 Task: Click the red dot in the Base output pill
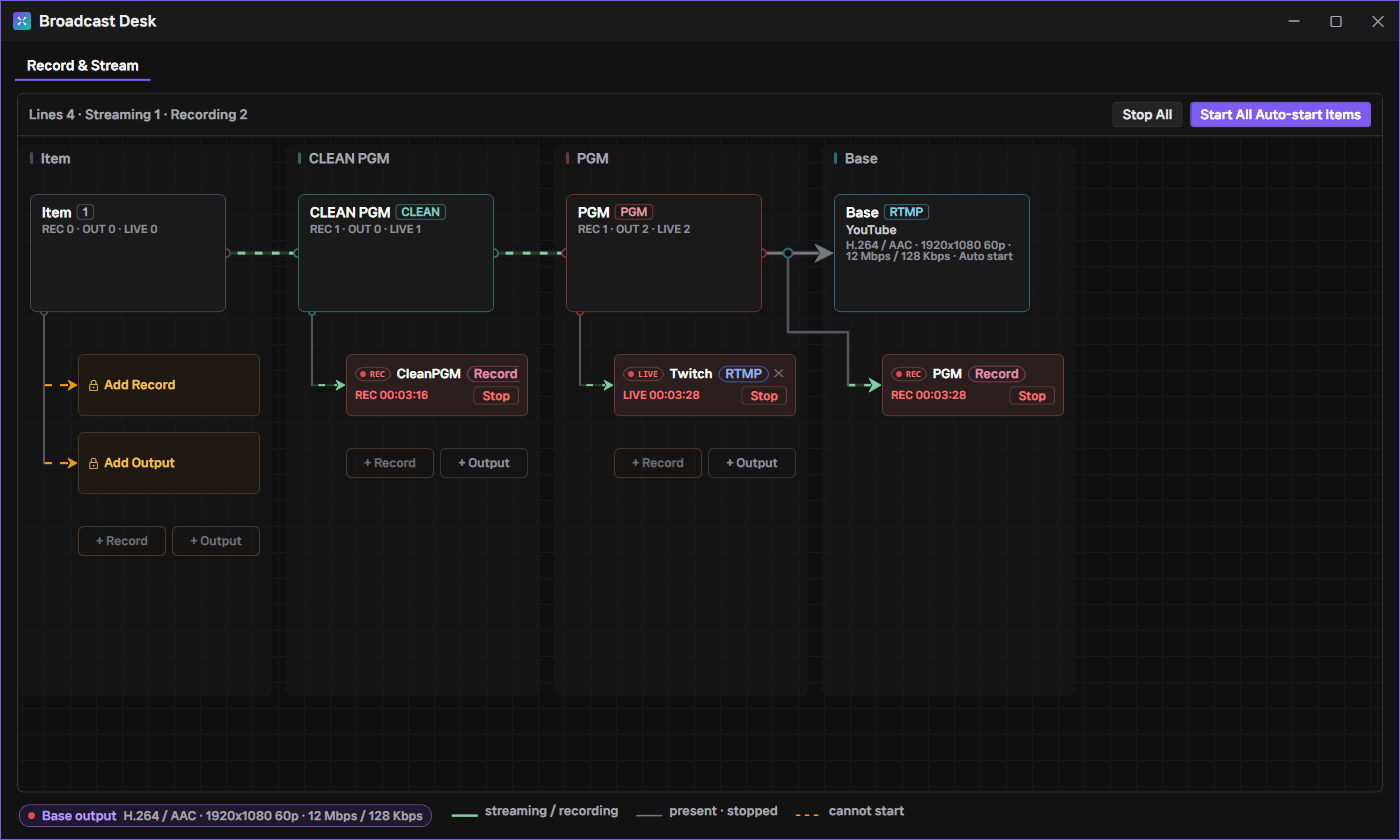tap(32, 816)
